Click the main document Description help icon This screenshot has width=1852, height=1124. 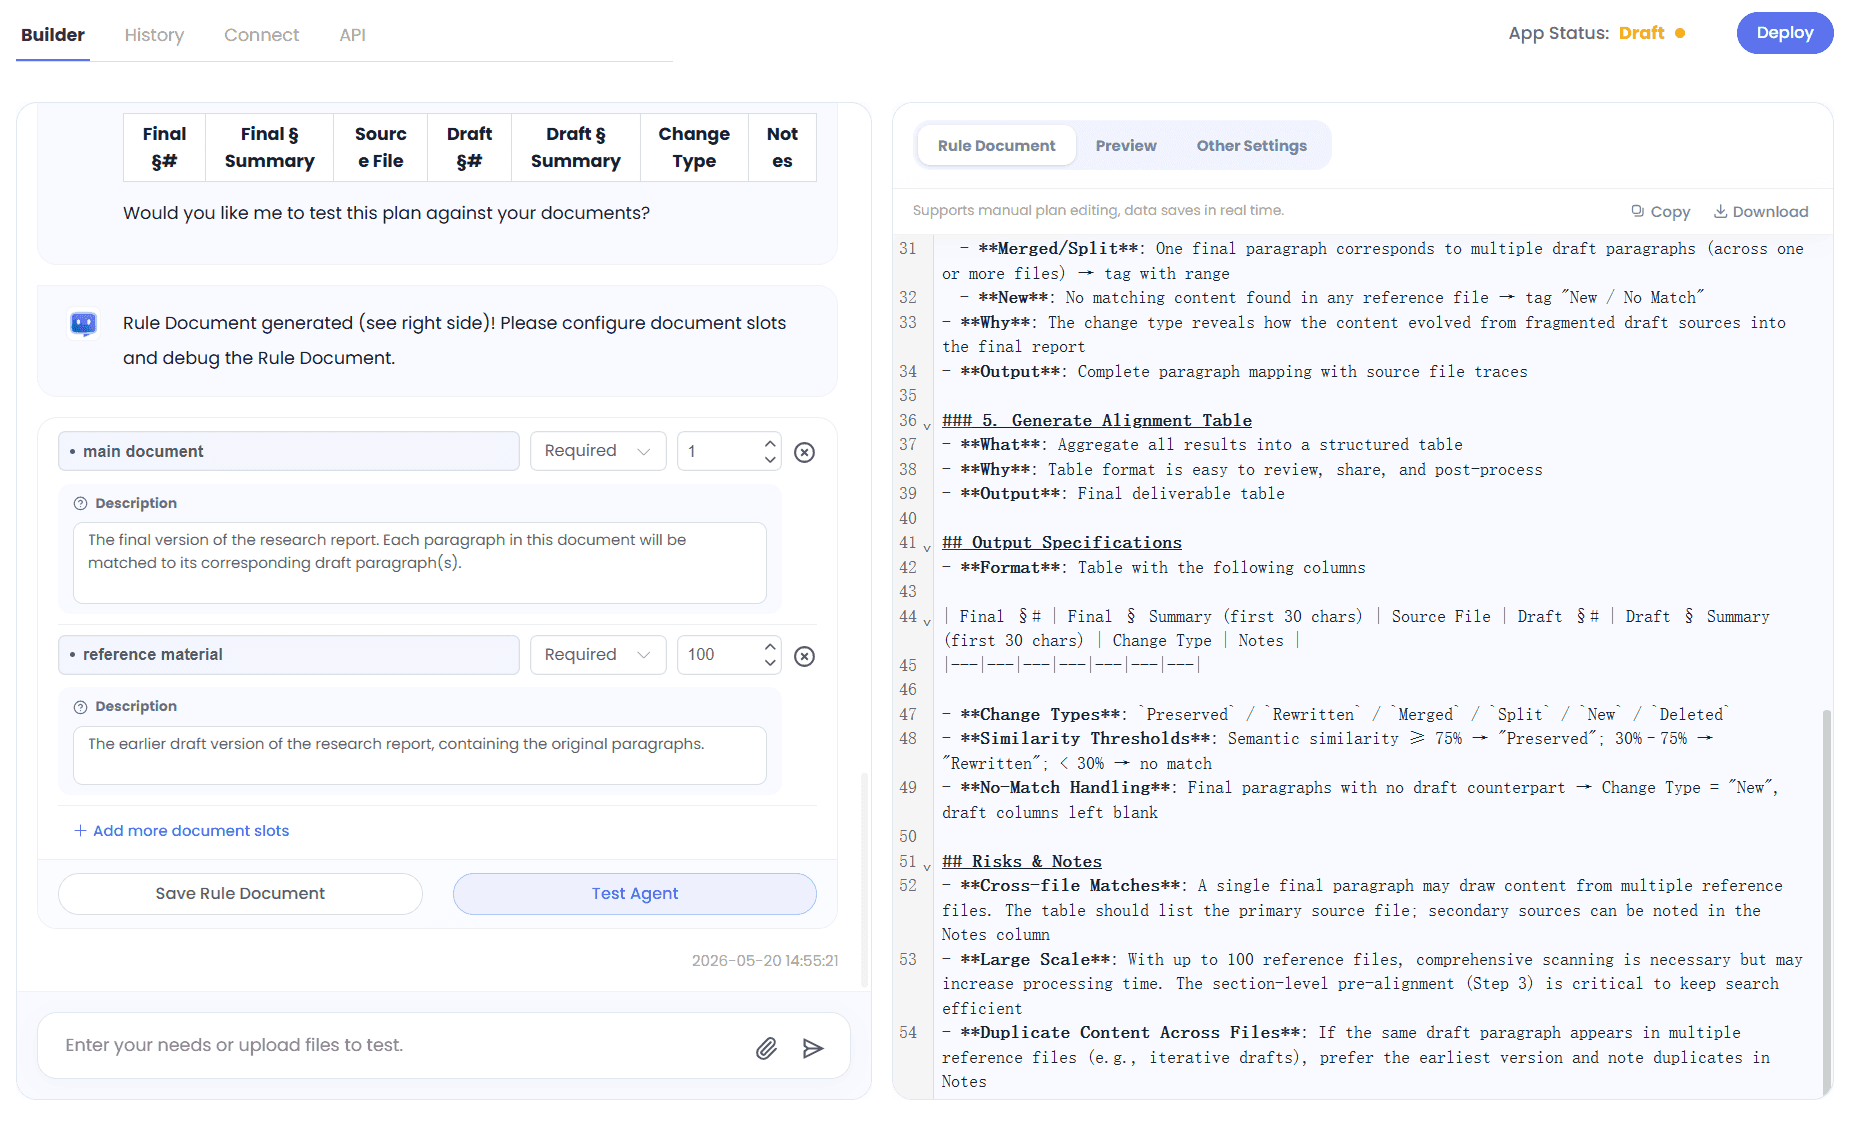81,503
